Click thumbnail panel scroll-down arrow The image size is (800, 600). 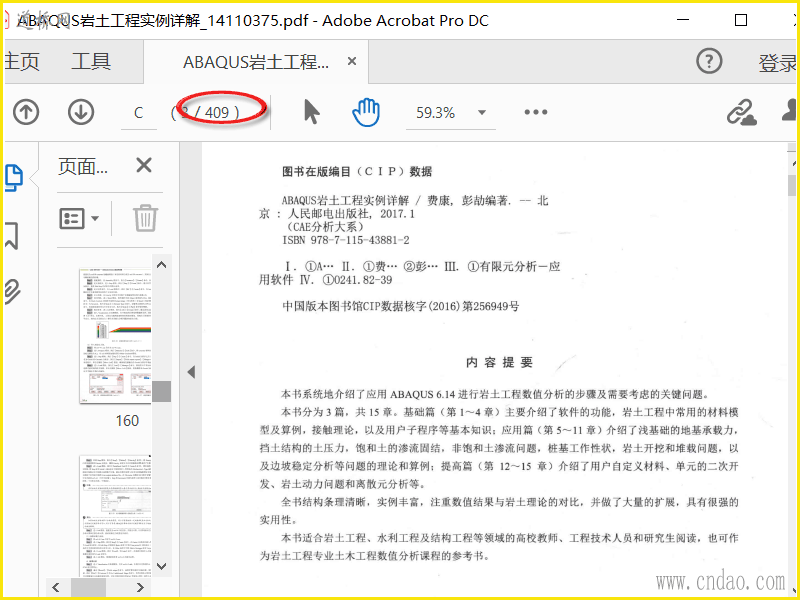(161, 566)
